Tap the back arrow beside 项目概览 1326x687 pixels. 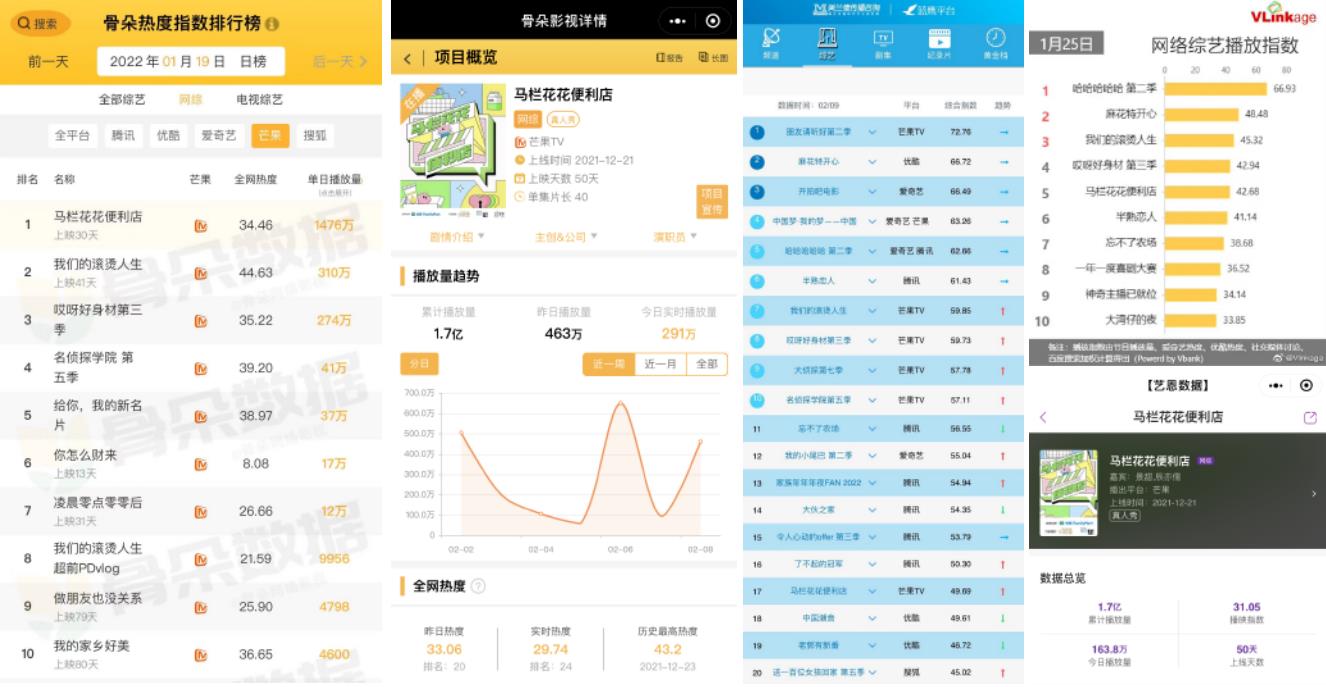point(407,59)
